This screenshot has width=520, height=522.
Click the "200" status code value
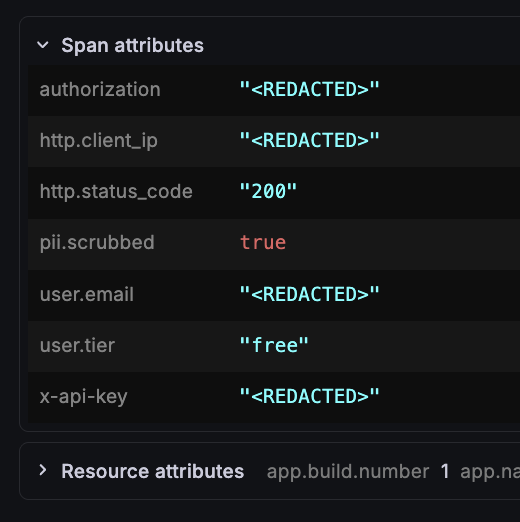click(268, 191)
